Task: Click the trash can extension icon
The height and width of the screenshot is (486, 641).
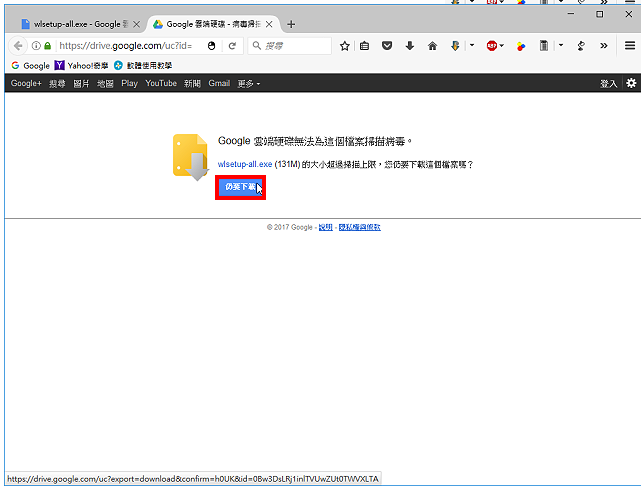Action: pyautogui.click(x=543, y=46)
